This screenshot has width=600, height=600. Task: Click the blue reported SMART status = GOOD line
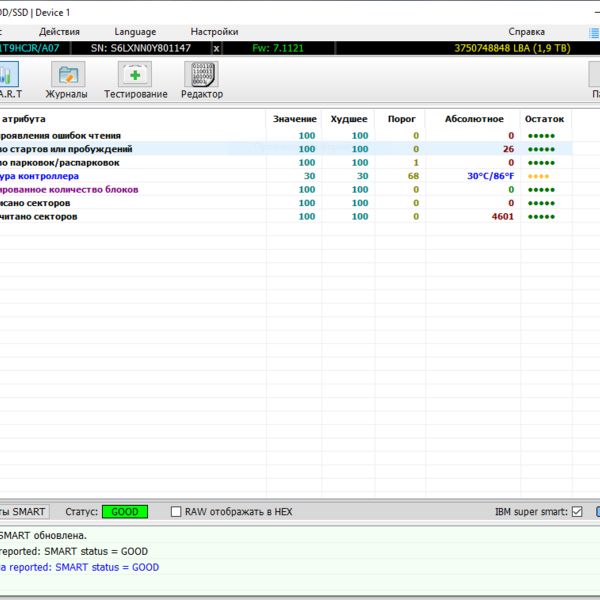pos(79,567)
